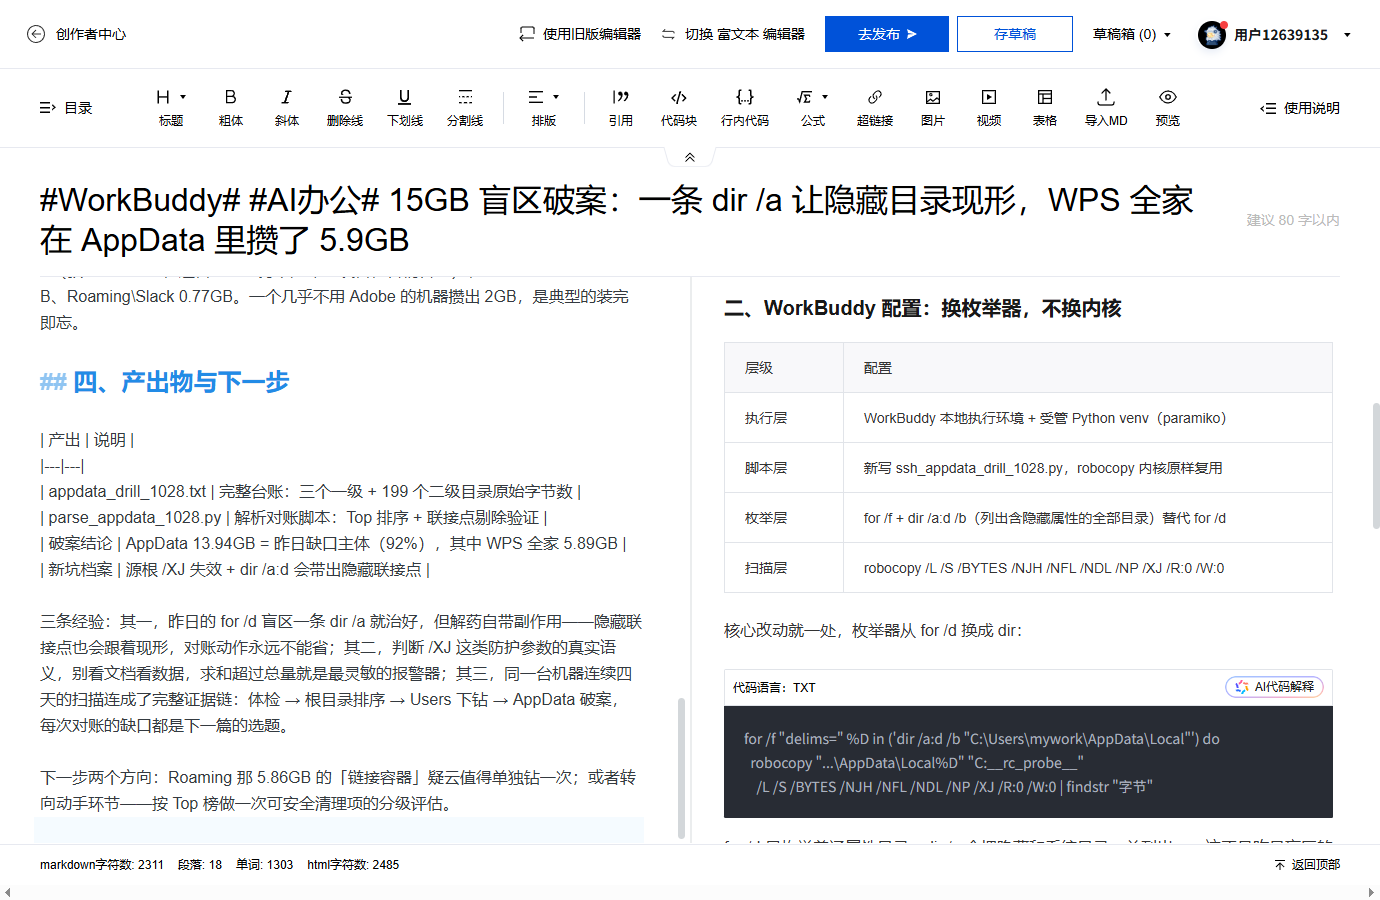Image resolution: width=1380 pixels, height=900 pixels.
Task: Click the article title input field
Action: [620, 220]
